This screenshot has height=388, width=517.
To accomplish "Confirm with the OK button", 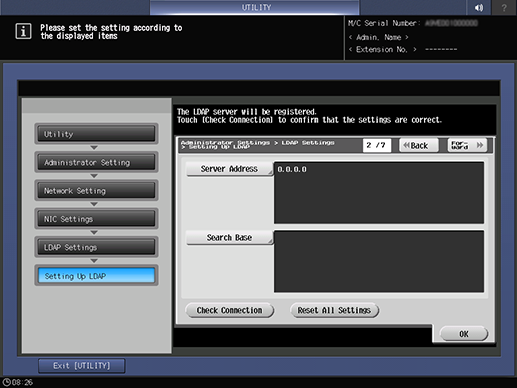I will 464,334.
